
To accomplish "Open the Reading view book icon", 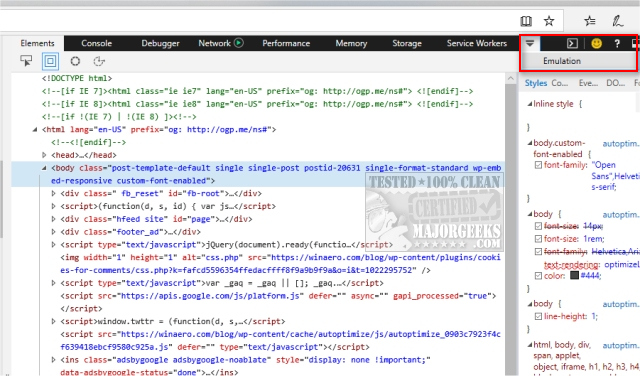I will (x=526, y=21).
